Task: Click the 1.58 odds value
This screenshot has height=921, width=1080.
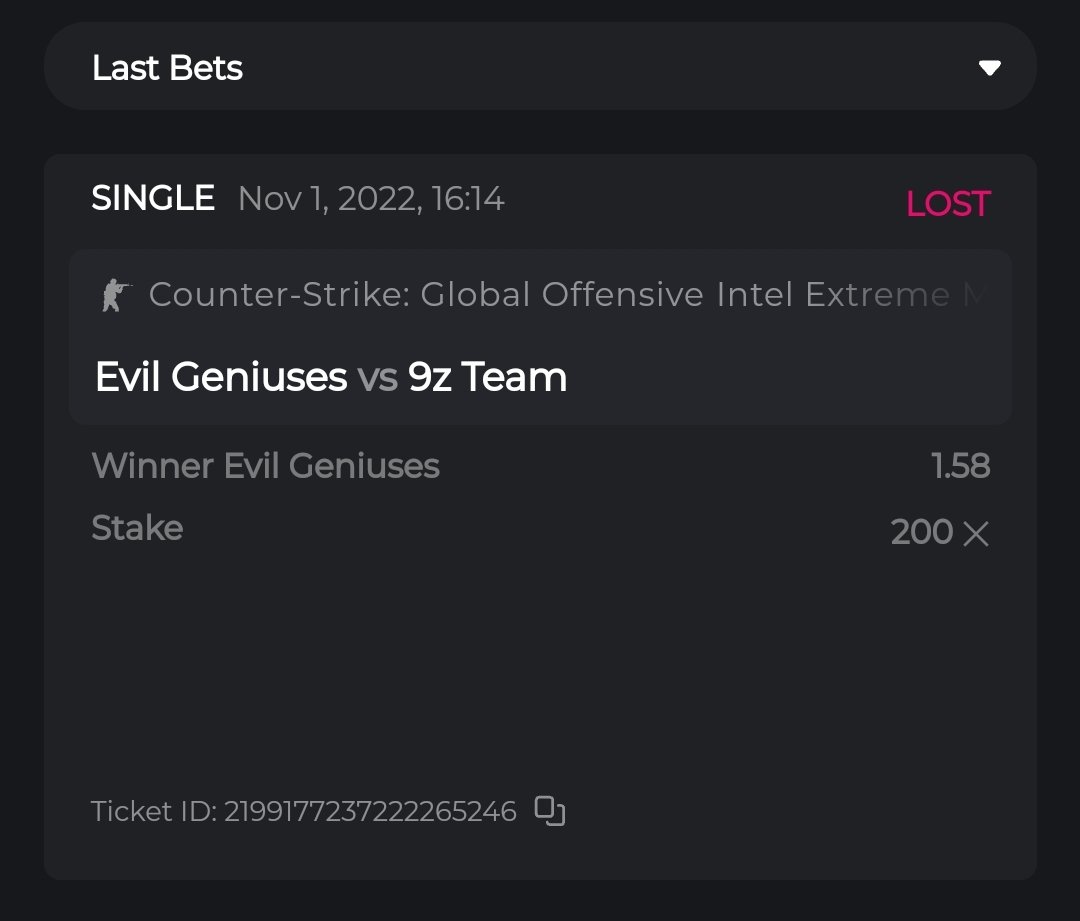Action: [x=960, y=466]
